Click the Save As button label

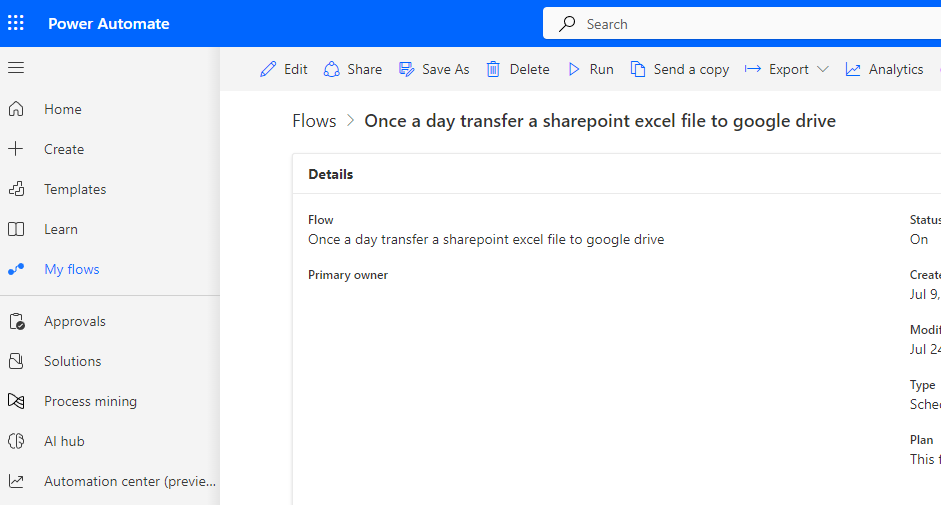[x=445, y=69]
